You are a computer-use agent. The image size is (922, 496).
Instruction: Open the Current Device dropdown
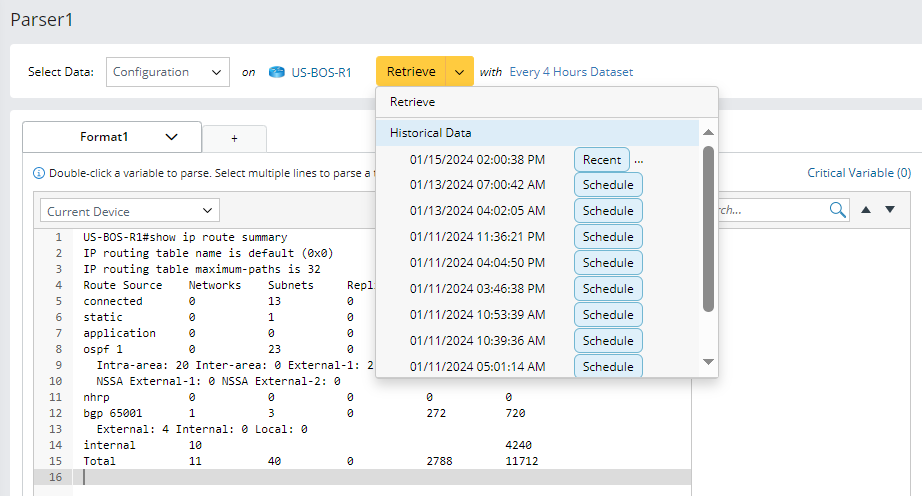[130, 211]
